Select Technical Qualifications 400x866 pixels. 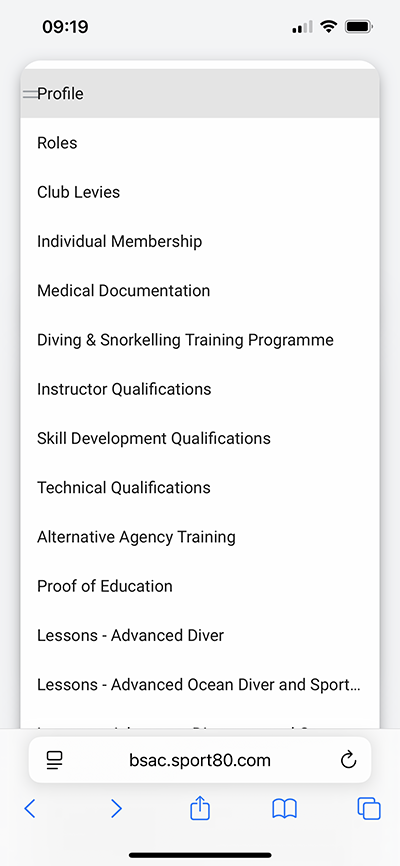coord(200,487)
